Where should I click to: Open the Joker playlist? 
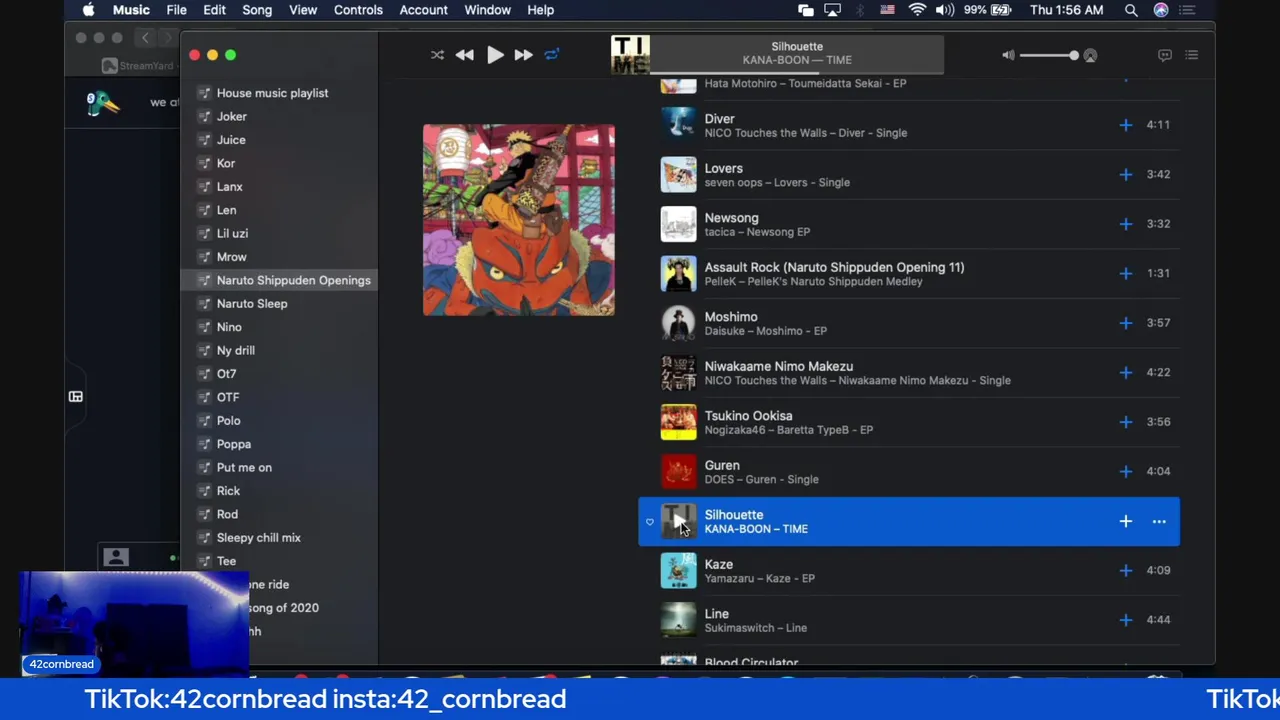pyautogui.click(x=232, y=117)
